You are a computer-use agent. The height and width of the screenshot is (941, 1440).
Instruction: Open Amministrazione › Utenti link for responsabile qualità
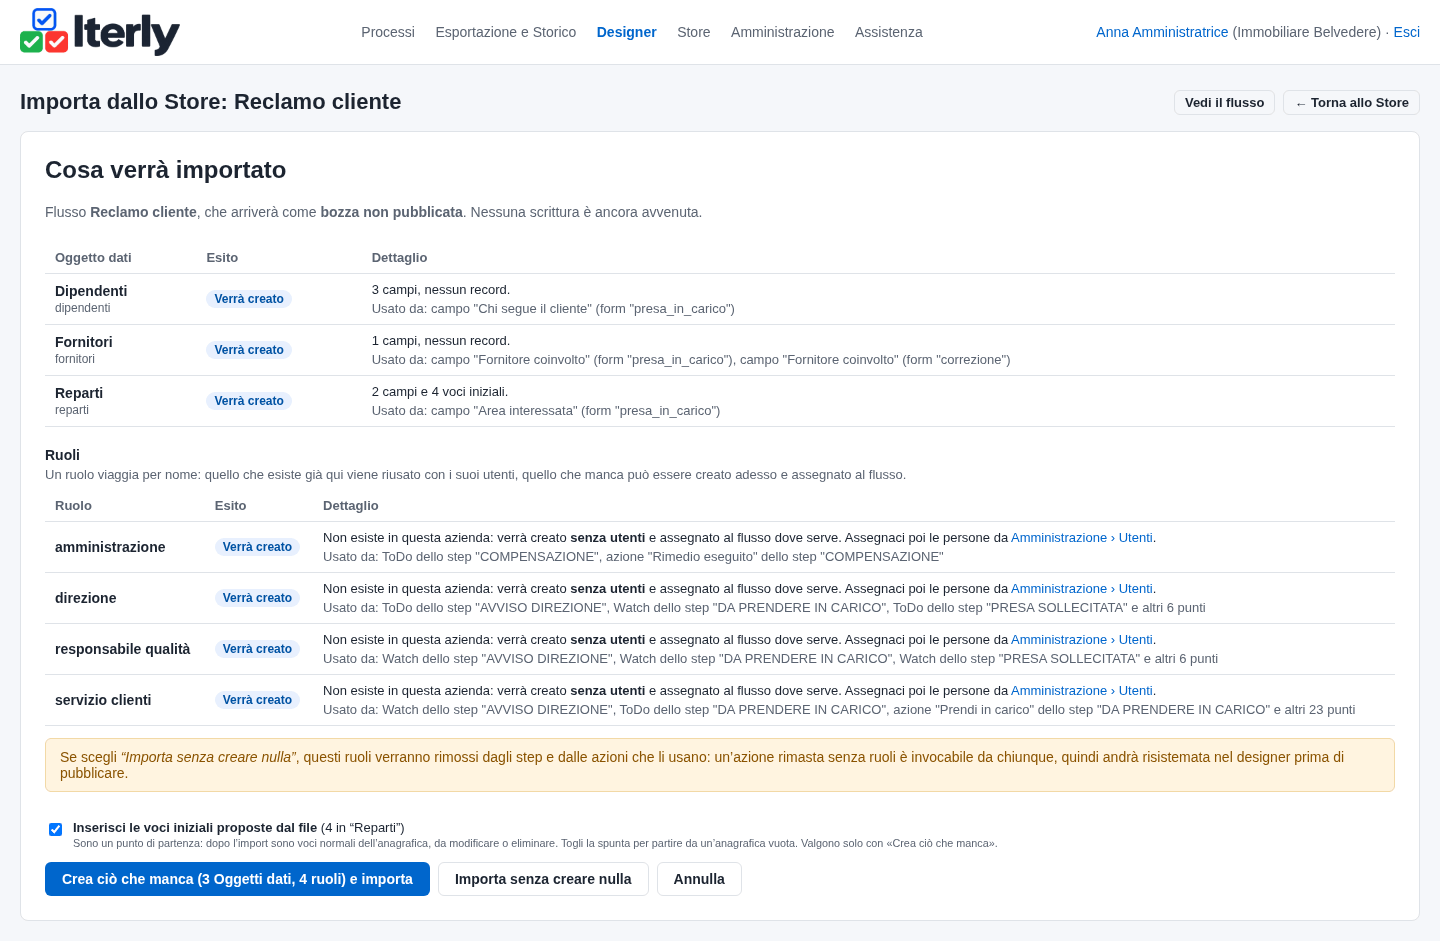click(1081, 640)
